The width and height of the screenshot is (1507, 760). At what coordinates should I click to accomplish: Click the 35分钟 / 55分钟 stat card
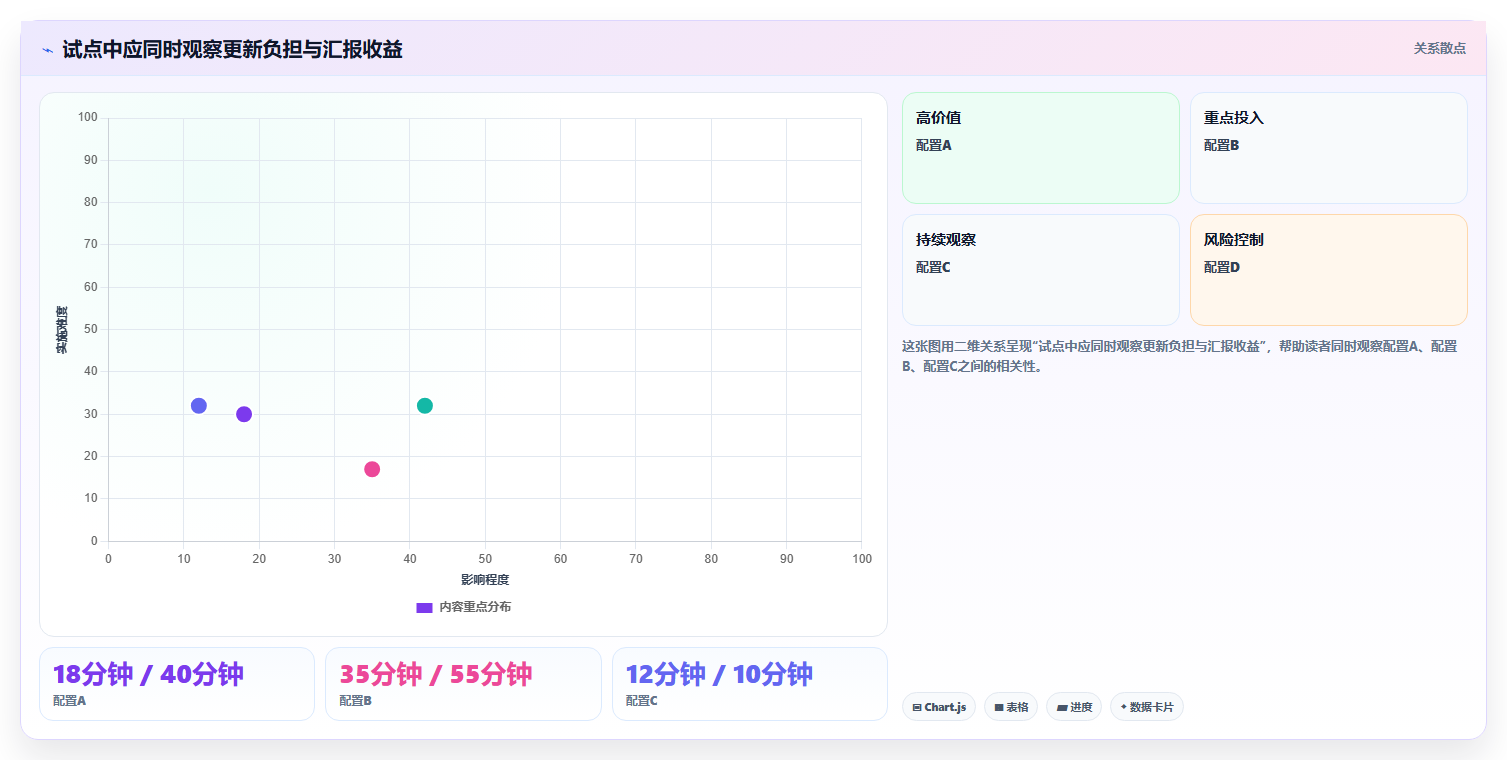coord(463,684)
